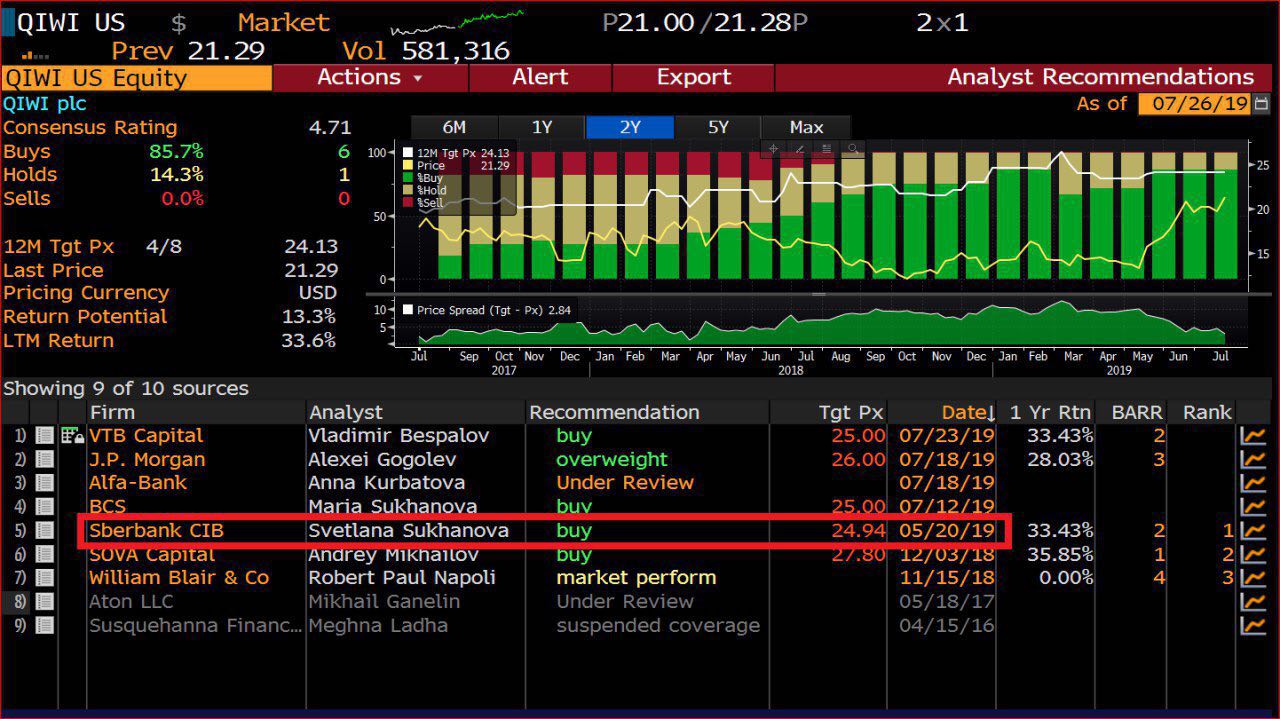Screen dimensions: 1280x719
Task: Select the crosshair tool on the chart
Action: tap(773, 149)
